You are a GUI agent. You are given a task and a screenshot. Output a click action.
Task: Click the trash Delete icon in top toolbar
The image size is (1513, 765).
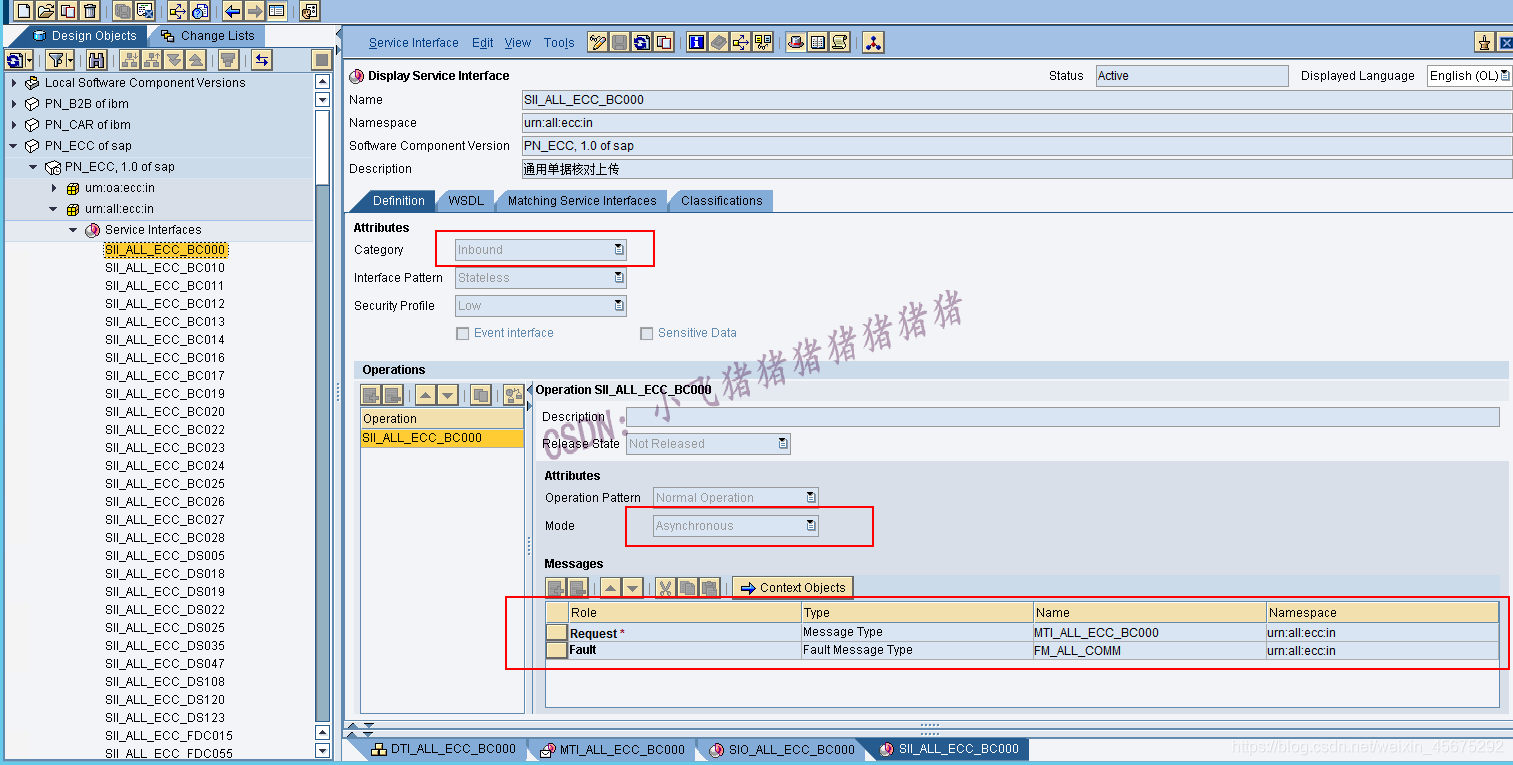(x=91, y=11)
